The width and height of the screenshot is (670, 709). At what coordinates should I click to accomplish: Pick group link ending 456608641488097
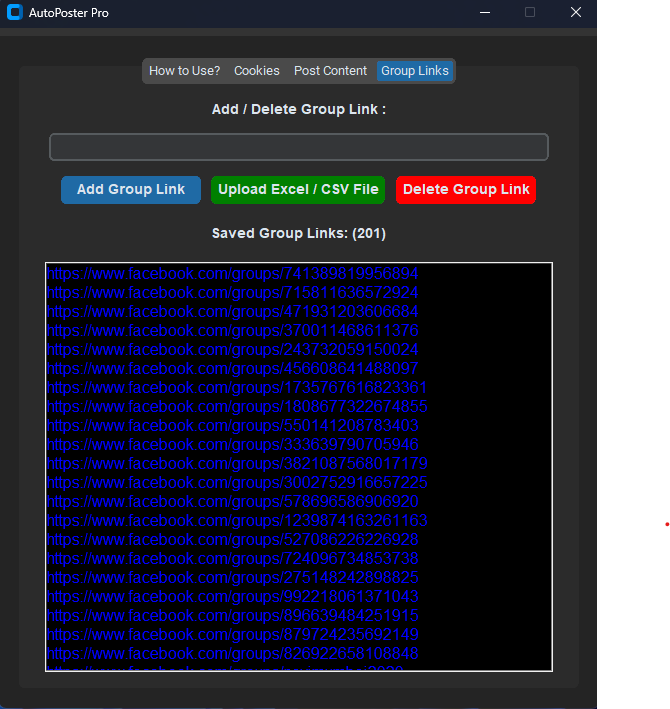point(232,369)
